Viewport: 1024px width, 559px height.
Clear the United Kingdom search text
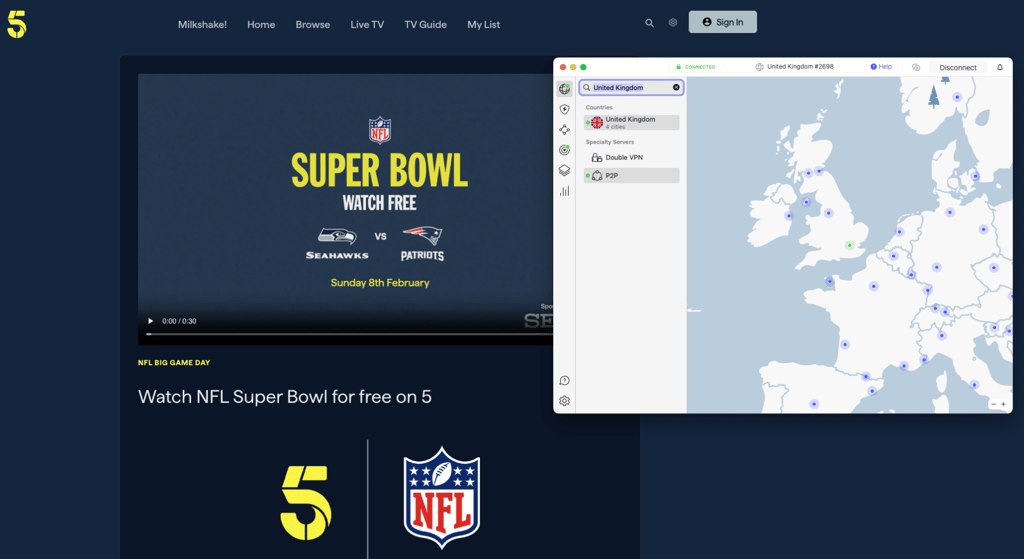click(676, 88)
